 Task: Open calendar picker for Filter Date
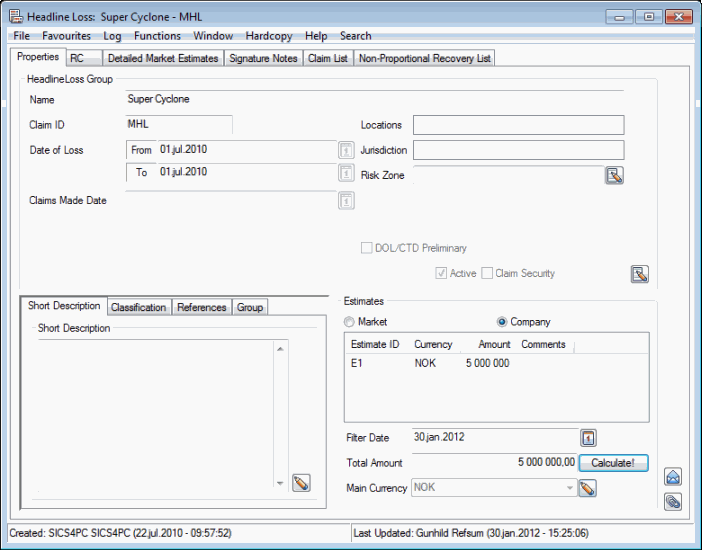click(x=589, y=438)
